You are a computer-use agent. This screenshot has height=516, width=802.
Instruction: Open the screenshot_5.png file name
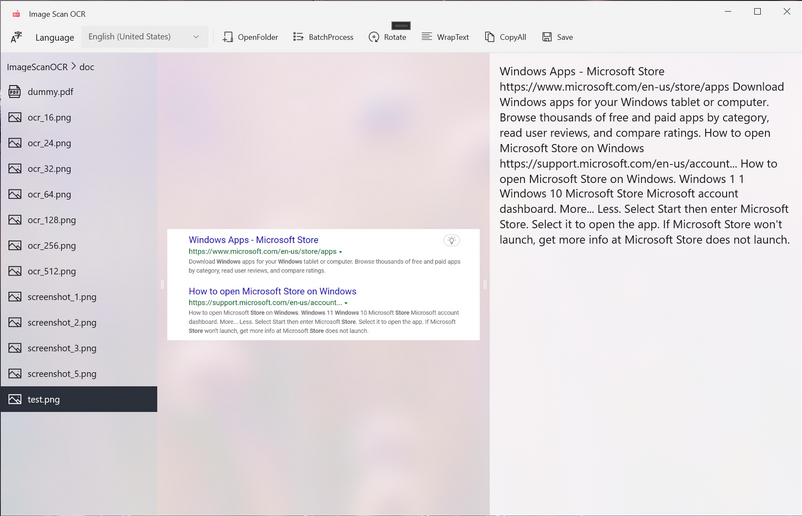tap(62, 374)
